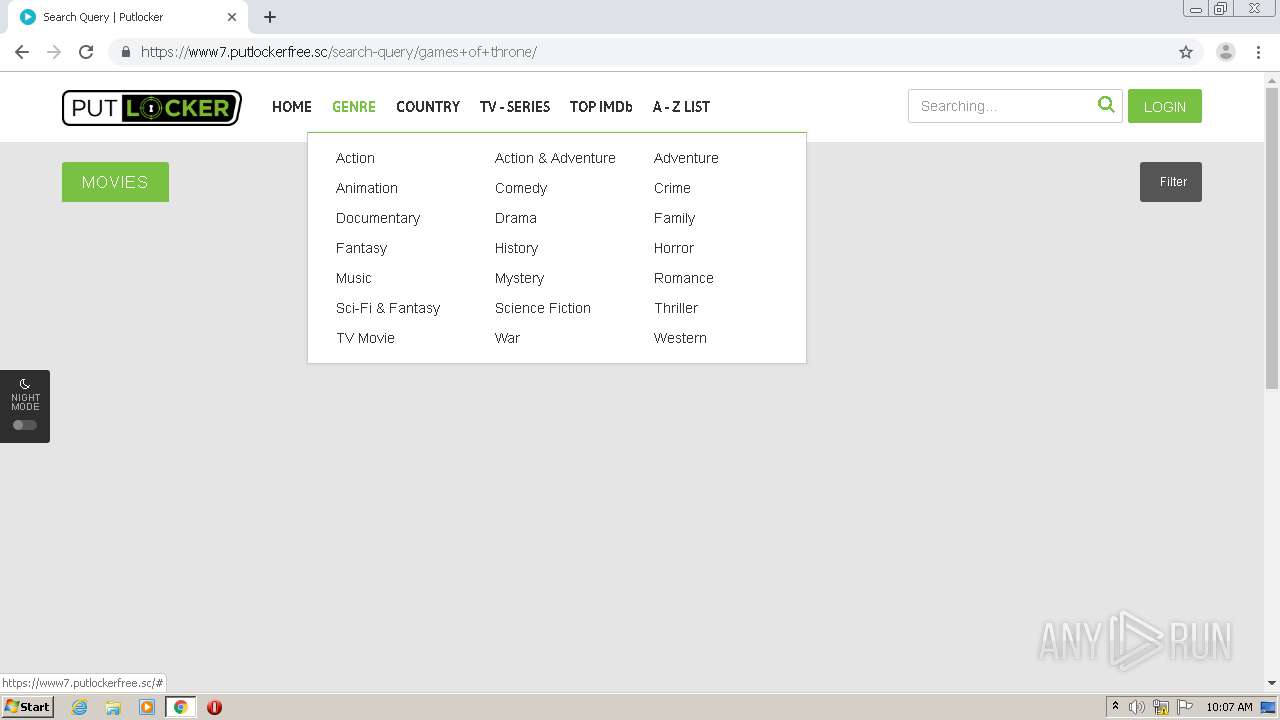The image size is (1280, 720).
Task: Close the Search Query Putlocker tab
Action: [232, 17]
